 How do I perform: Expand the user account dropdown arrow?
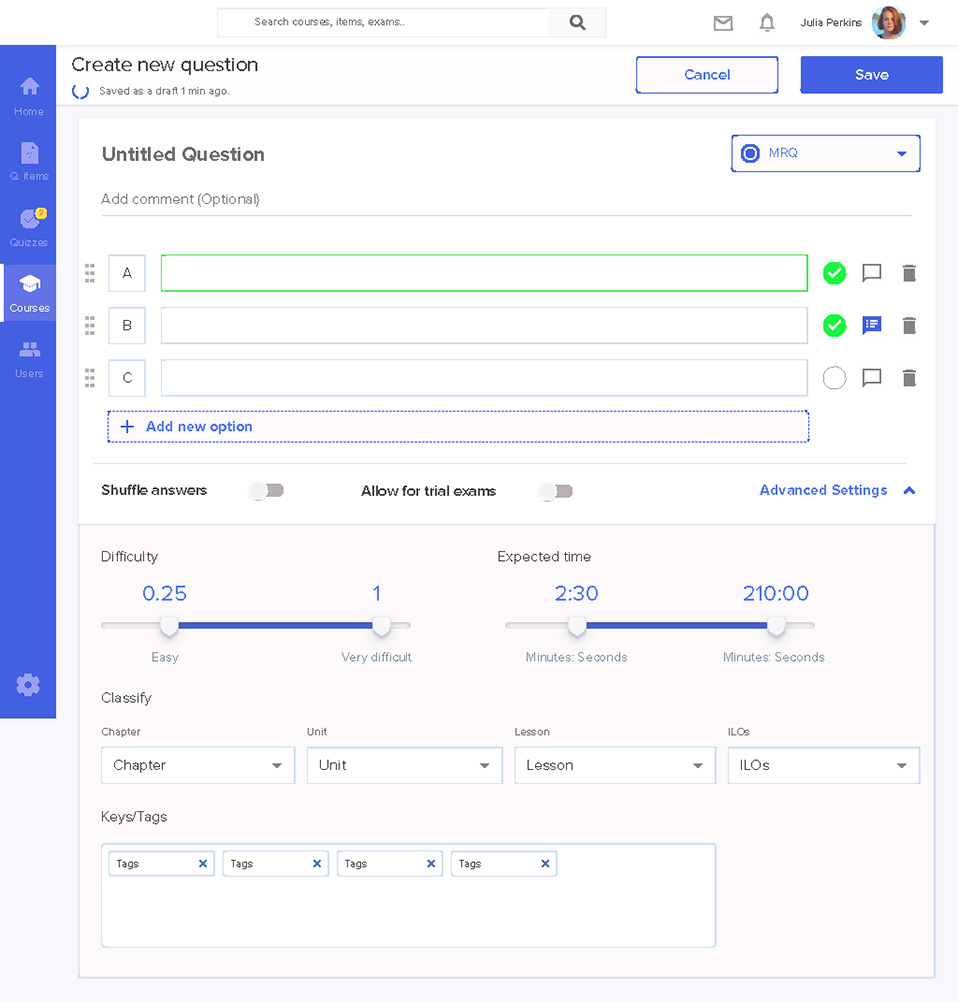click(924, 23)
